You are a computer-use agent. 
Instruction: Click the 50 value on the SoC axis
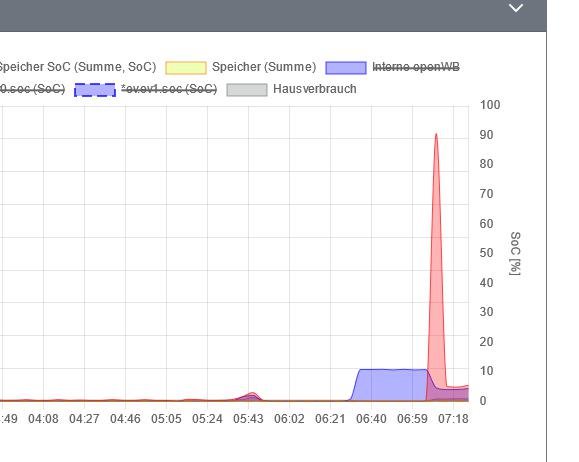(x=486, y=253)
